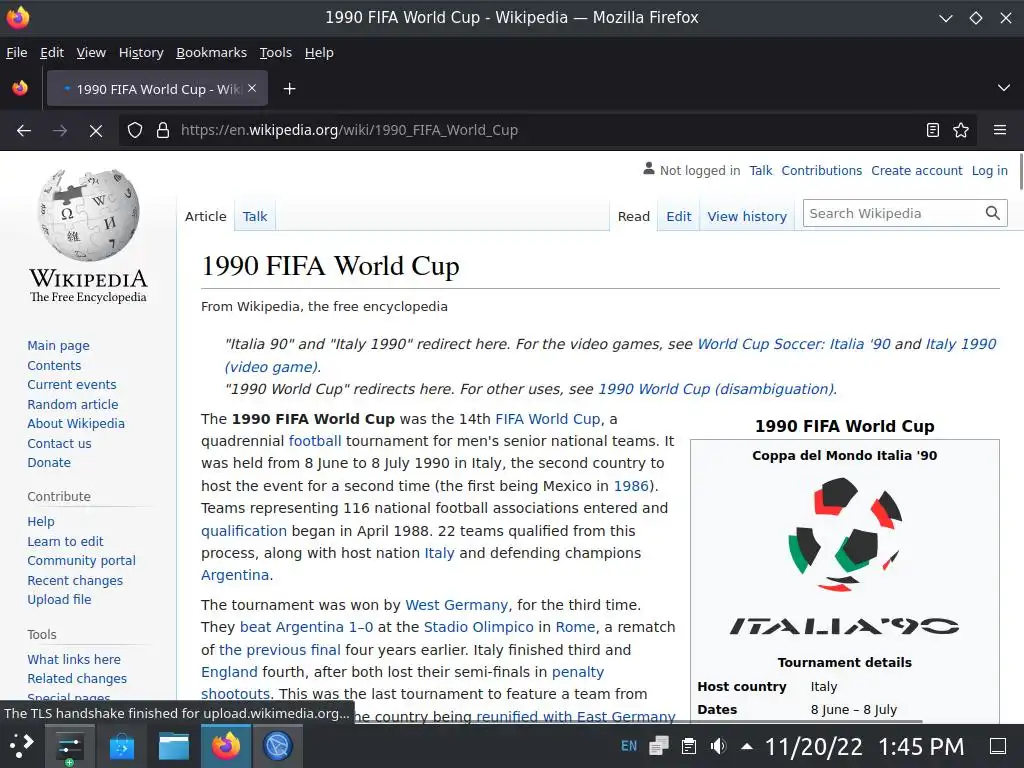The height and width of the screenshot is (768, 1024).
Task: Open Firefox hamburger application menu
Action: coord(1000,130)
